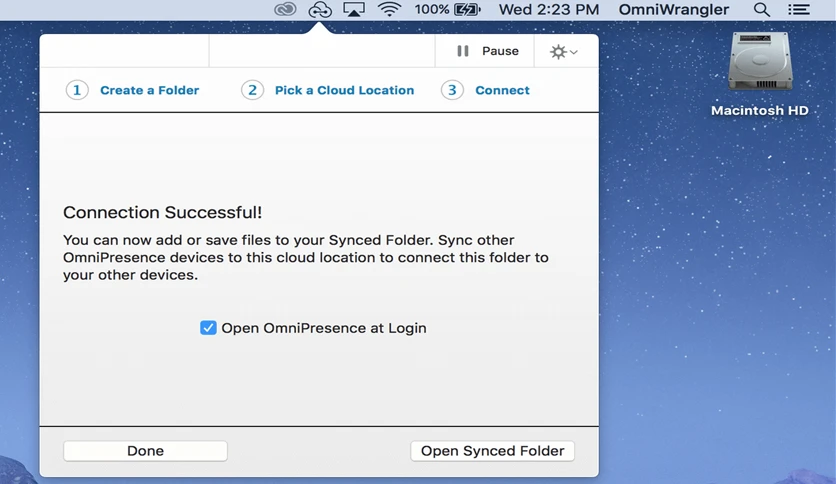Screen dimensions: 836x484
Task: Go to step 2 Pick a Cloud Location
Action: [x=327, y=90]
